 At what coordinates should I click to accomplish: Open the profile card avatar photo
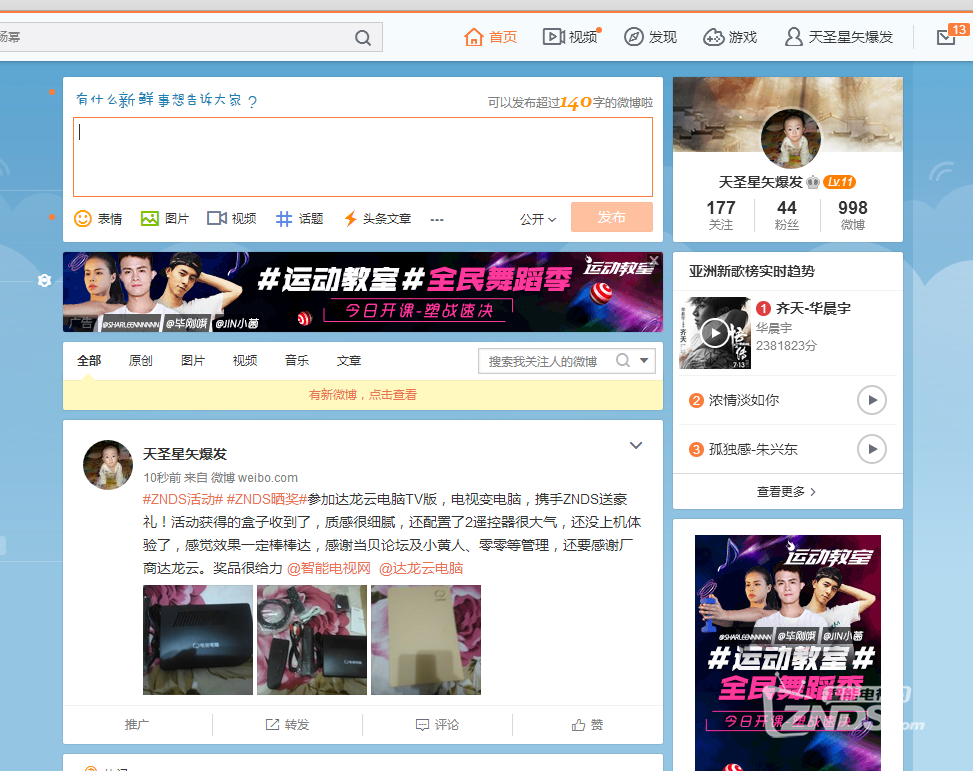[x=791, y=138]
